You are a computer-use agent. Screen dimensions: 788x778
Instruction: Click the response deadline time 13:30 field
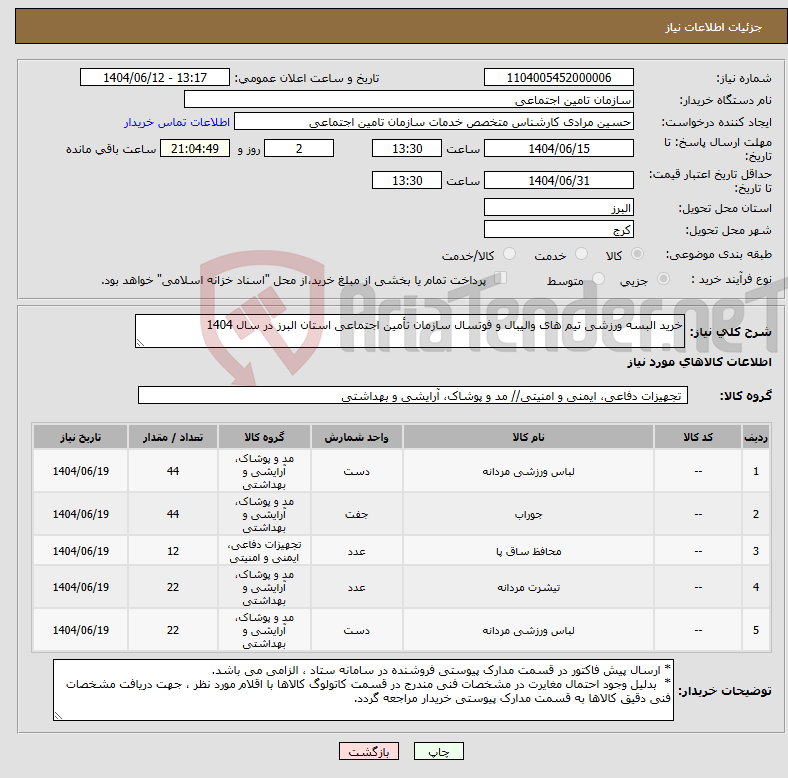tap(407, 149)
